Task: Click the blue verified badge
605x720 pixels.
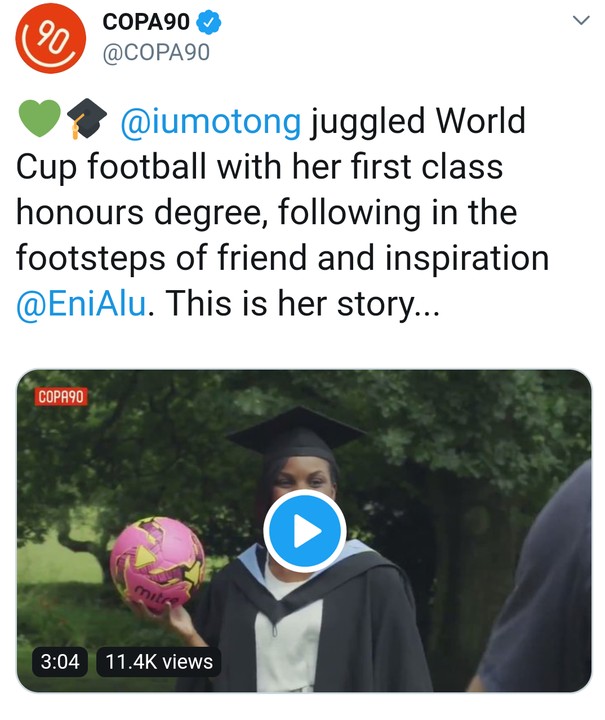Action: tap(209, 22)
